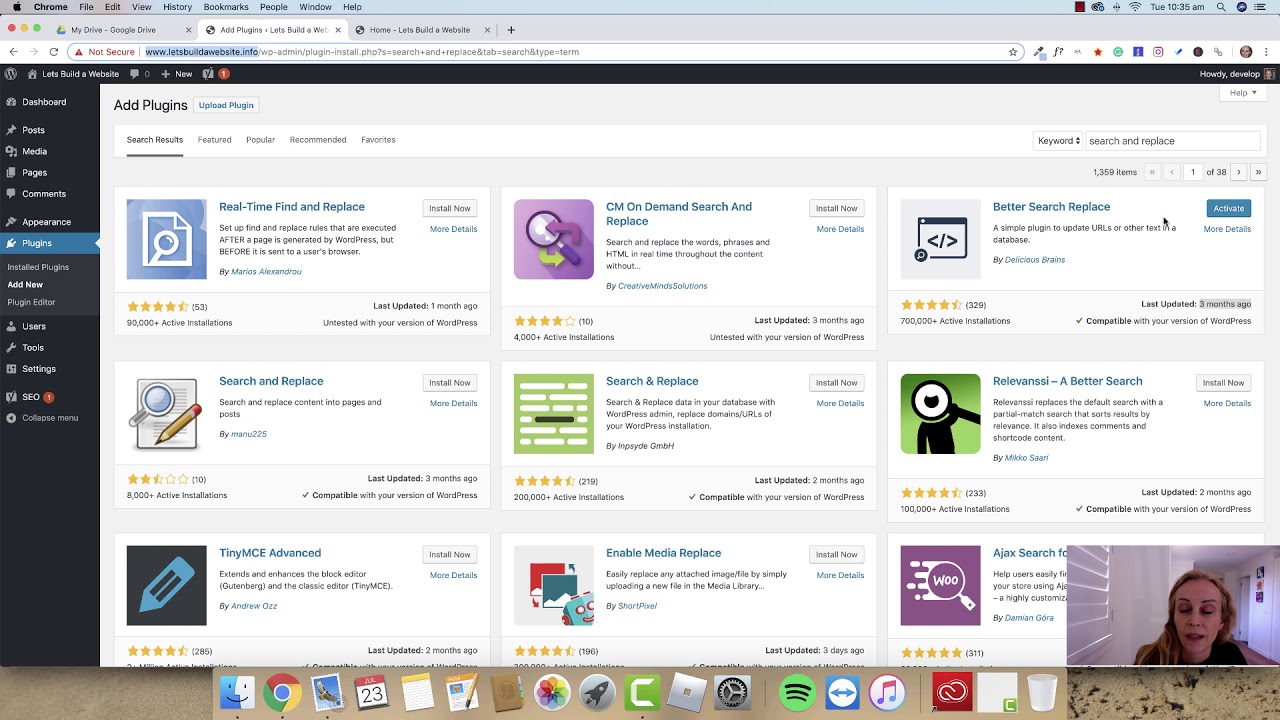1280x720 pixels.
Task: Click the comments bubble in admin bar
Action: [140, 74]
